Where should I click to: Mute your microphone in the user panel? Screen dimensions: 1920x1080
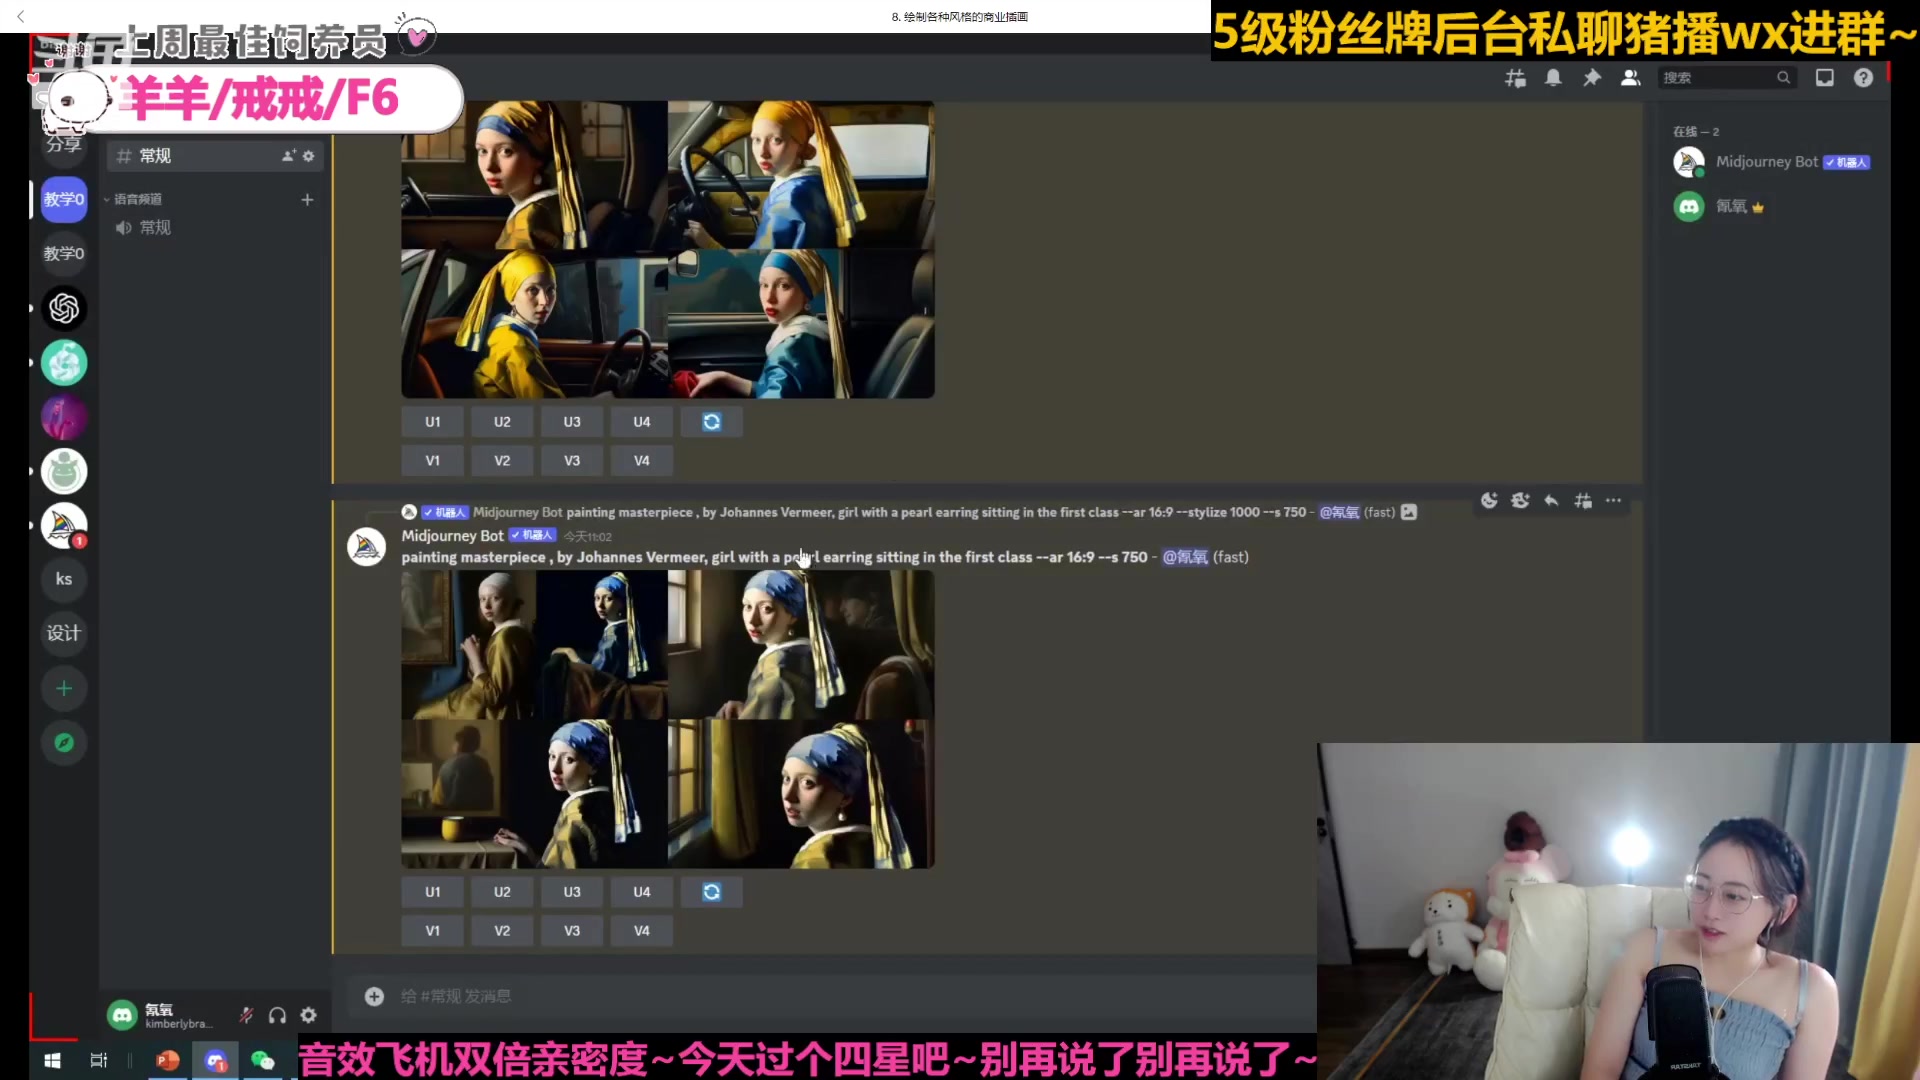click(245, 1014)
